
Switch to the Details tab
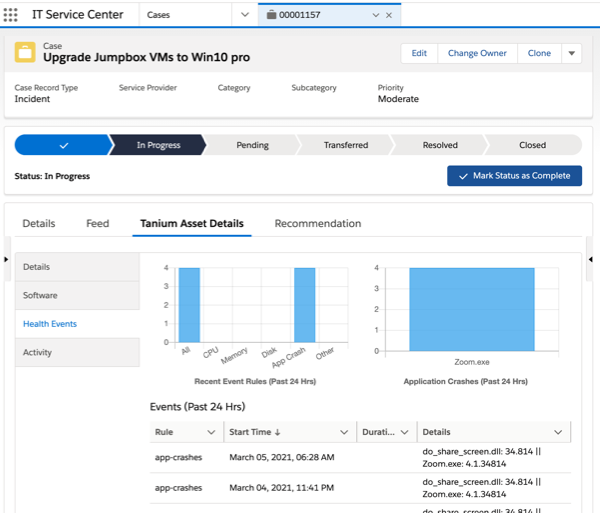click(39, 223)
